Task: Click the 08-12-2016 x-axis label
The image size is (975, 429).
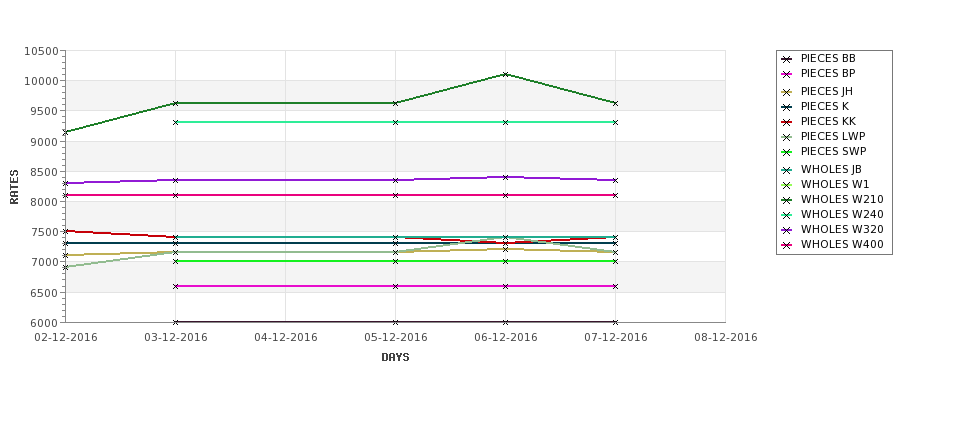Action: coord(725,337)
